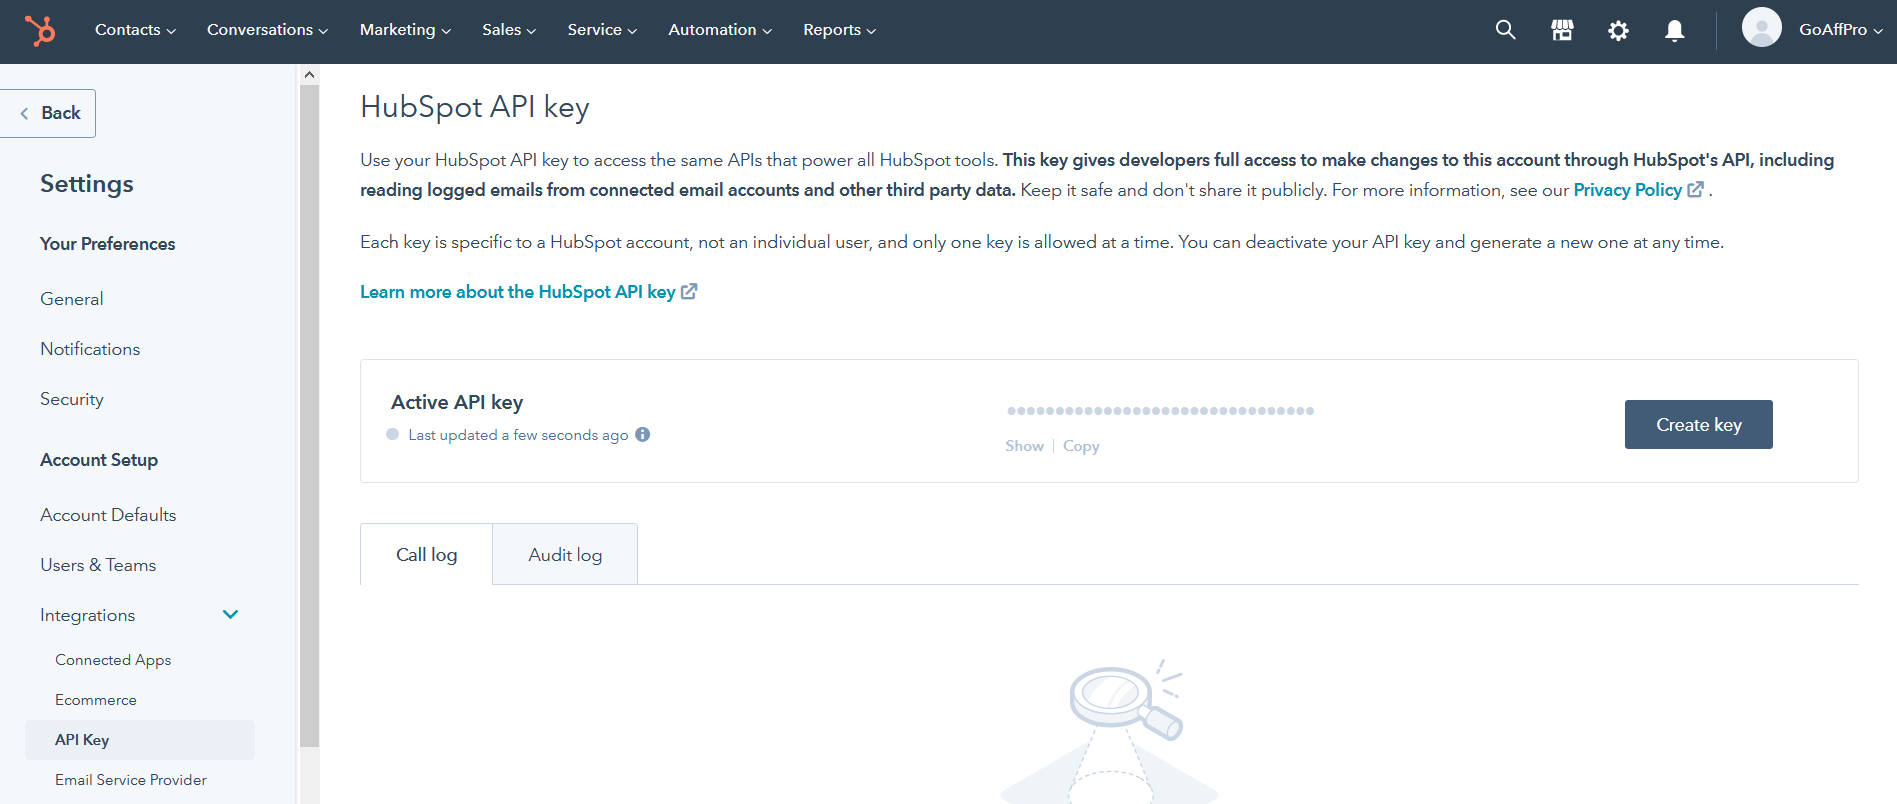Click the Settings sidebar title
The height and width of the screenshot is (804, 1897).
point(87,184)
